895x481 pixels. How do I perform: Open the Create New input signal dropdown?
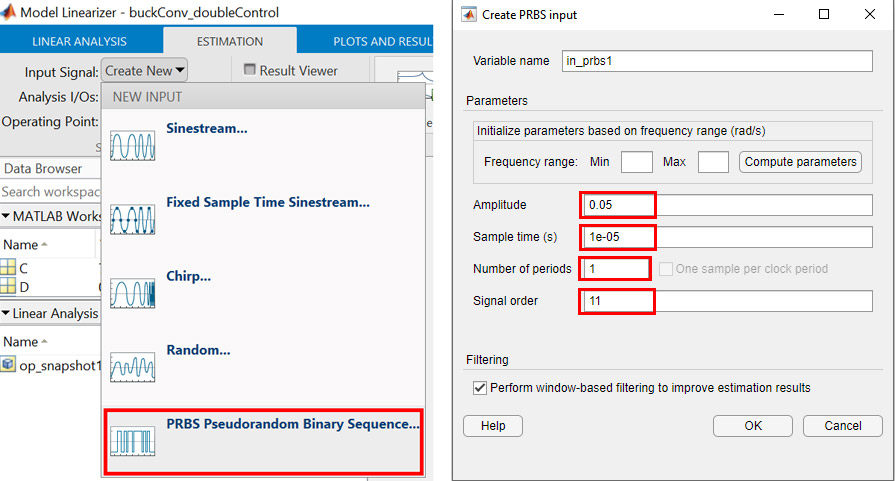(145, 71)
